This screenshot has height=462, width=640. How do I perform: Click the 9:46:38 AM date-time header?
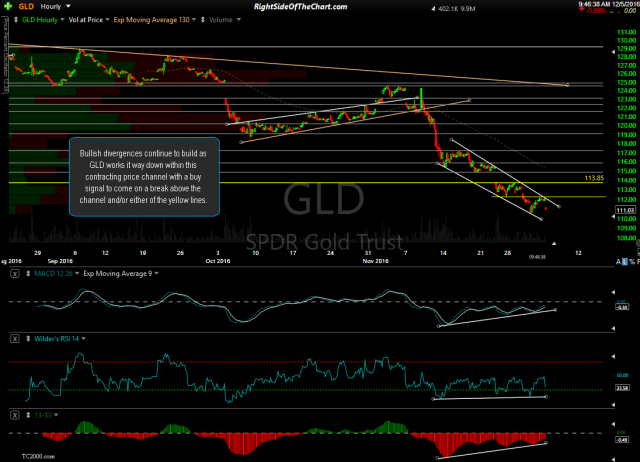(609, 4)
